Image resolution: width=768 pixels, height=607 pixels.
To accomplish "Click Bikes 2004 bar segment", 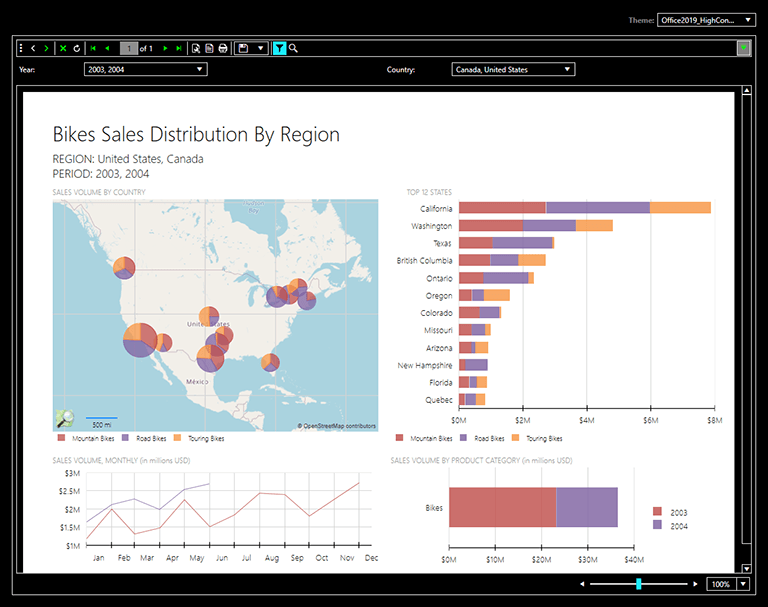I will click(587, 507).
